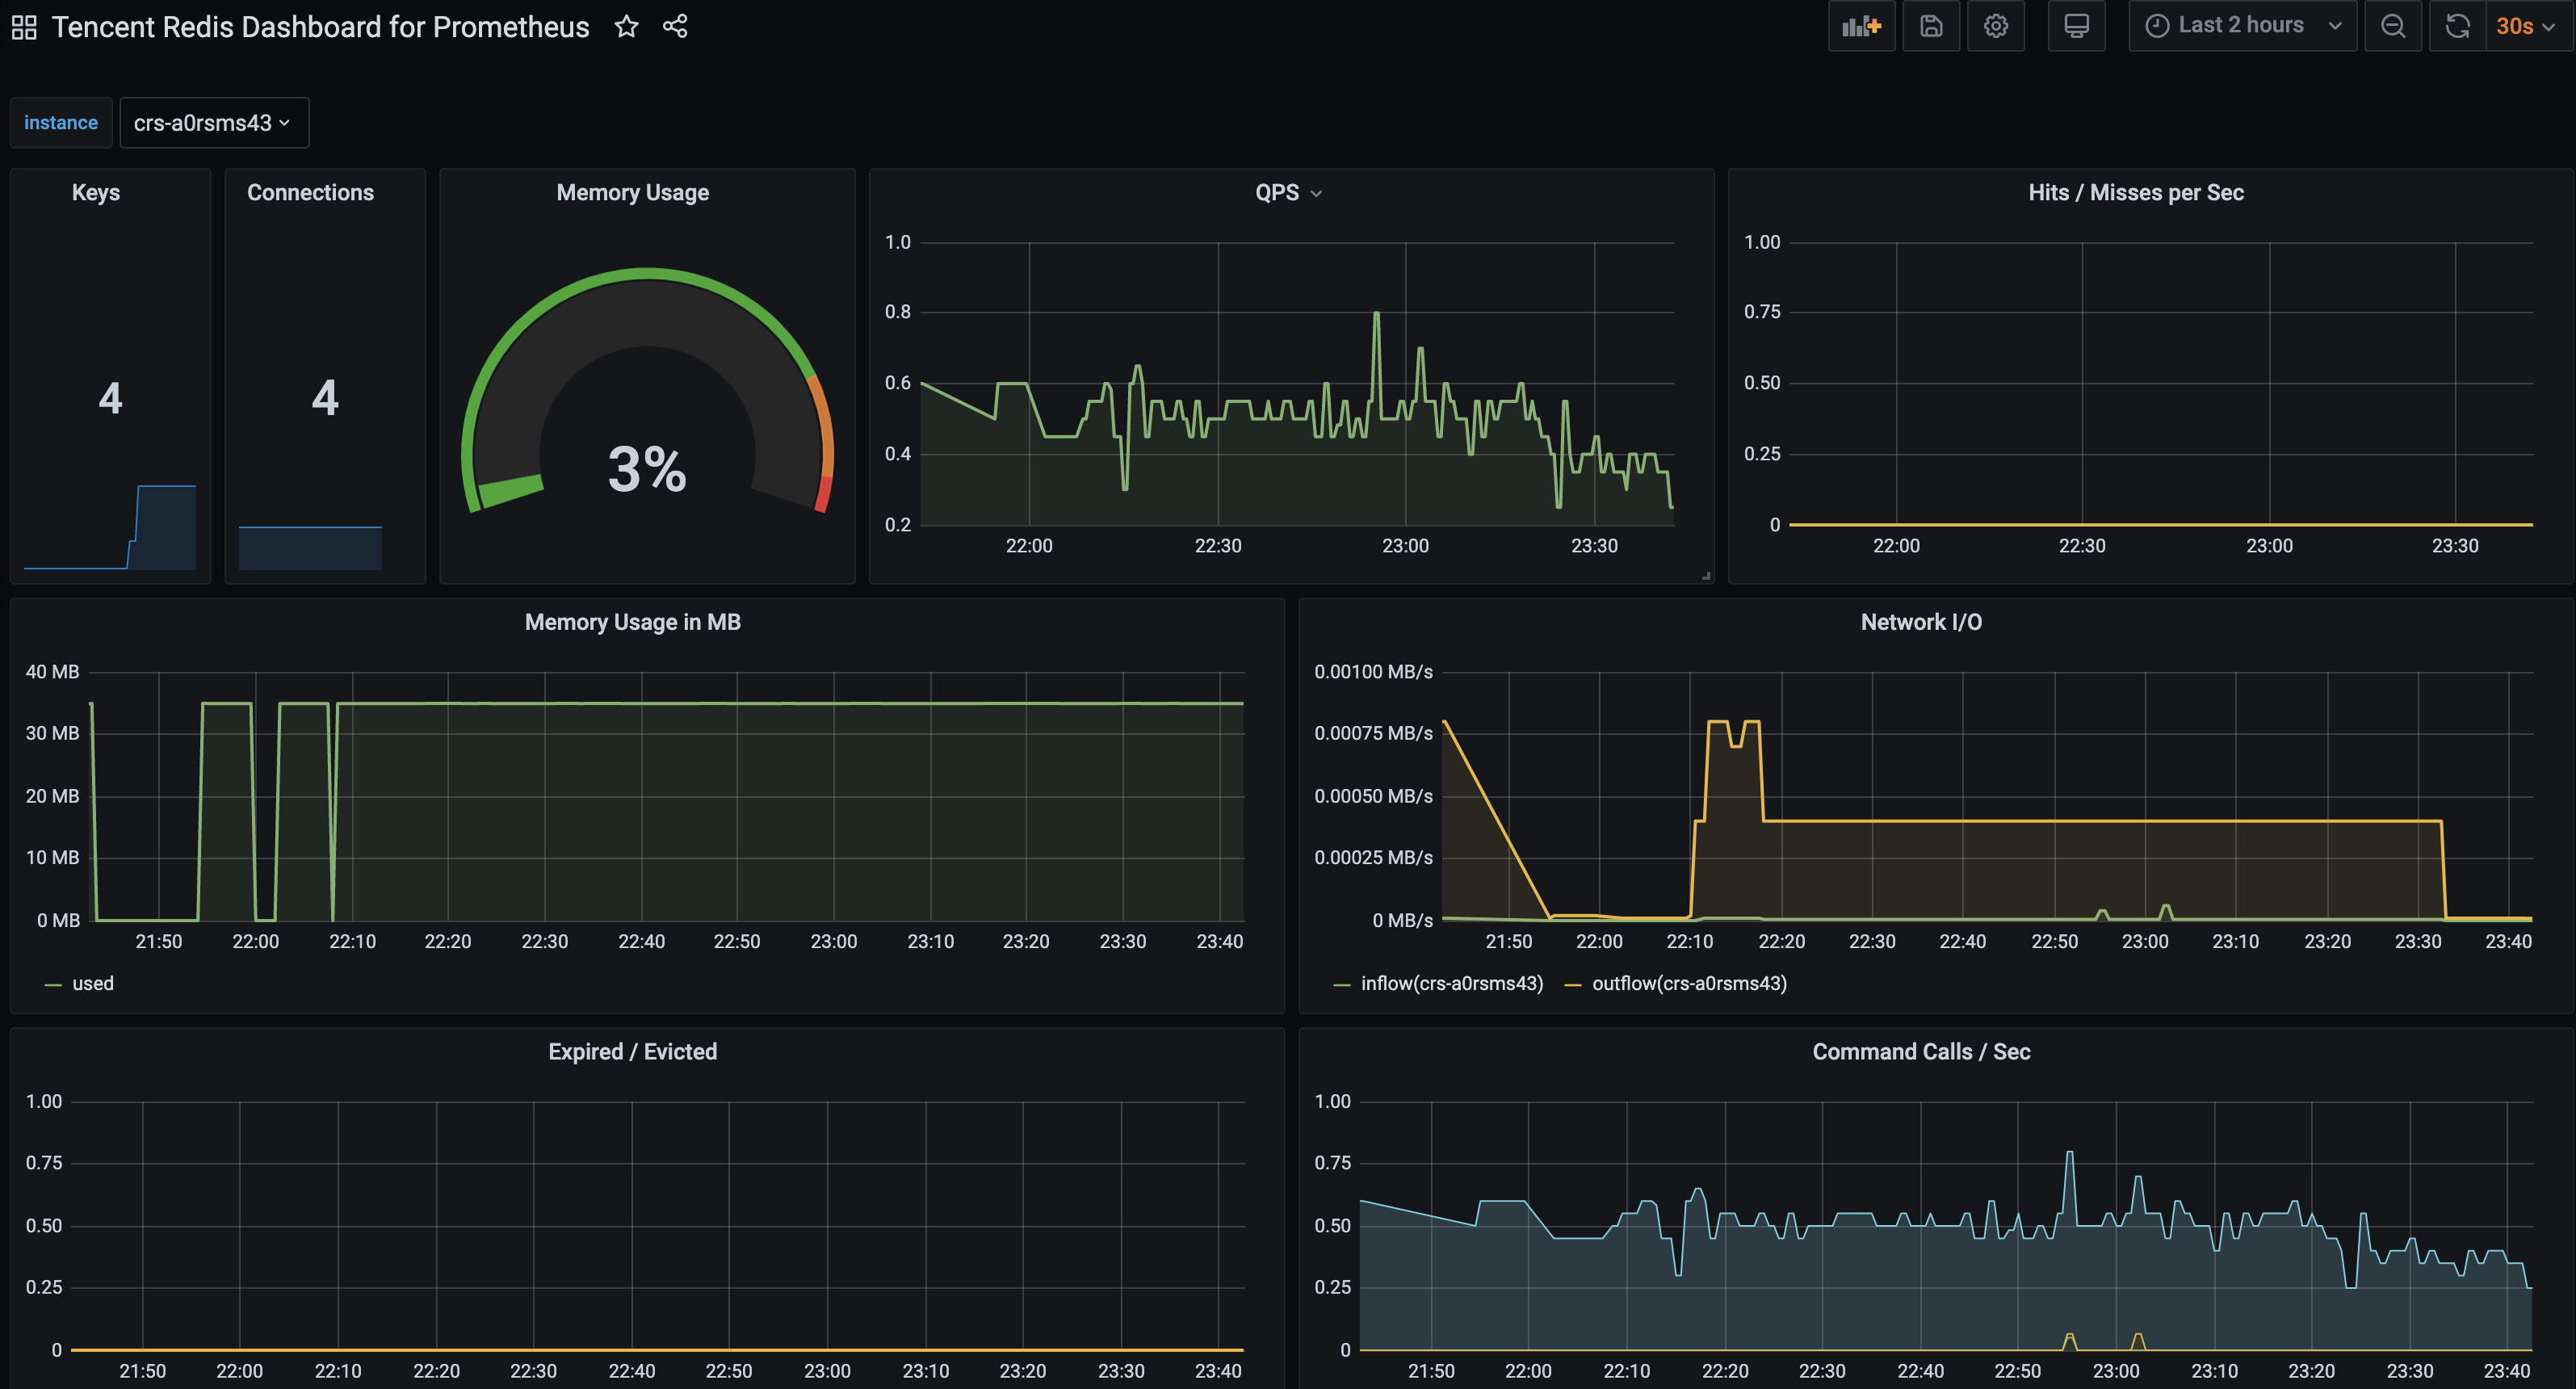The image size is (2576, 1389).
Task: Share the dashboard via share icon
Action: tap(675, 27)
